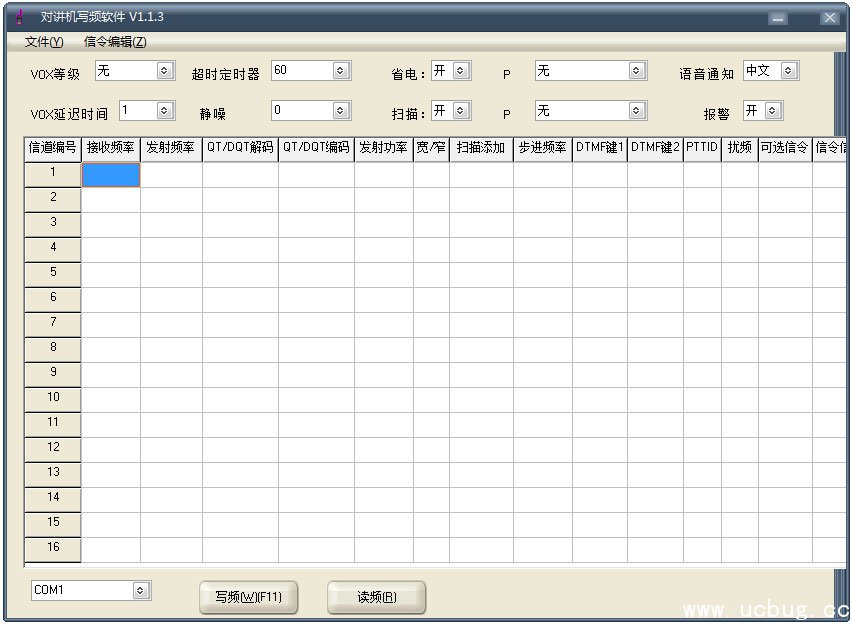Click the QT/DQT解码 column header
Image resolution: width=853 pixels, height=625 pixels.
[239, 148]
